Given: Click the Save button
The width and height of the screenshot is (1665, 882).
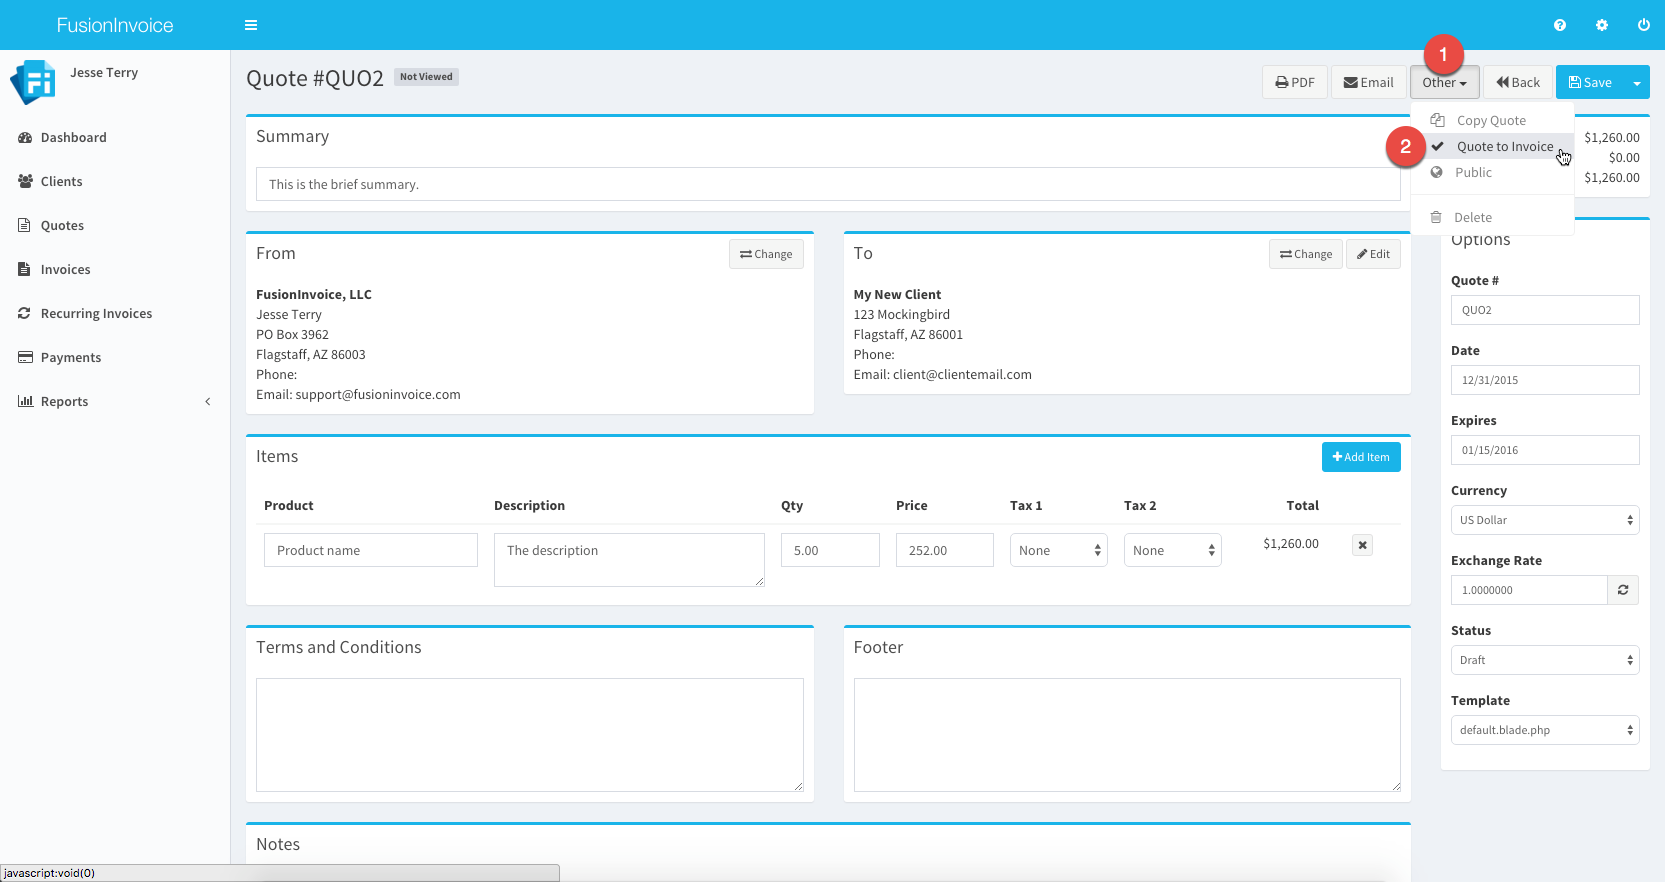Looking at the screenshot, I should coord(1590,82).
